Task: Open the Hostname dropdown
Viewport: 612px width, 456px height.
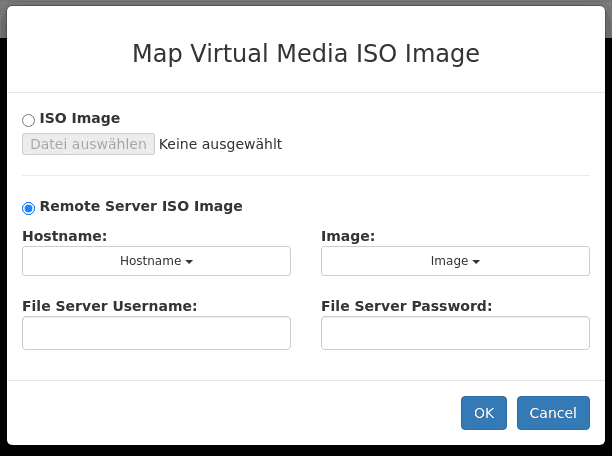Action: pos(156,261)
